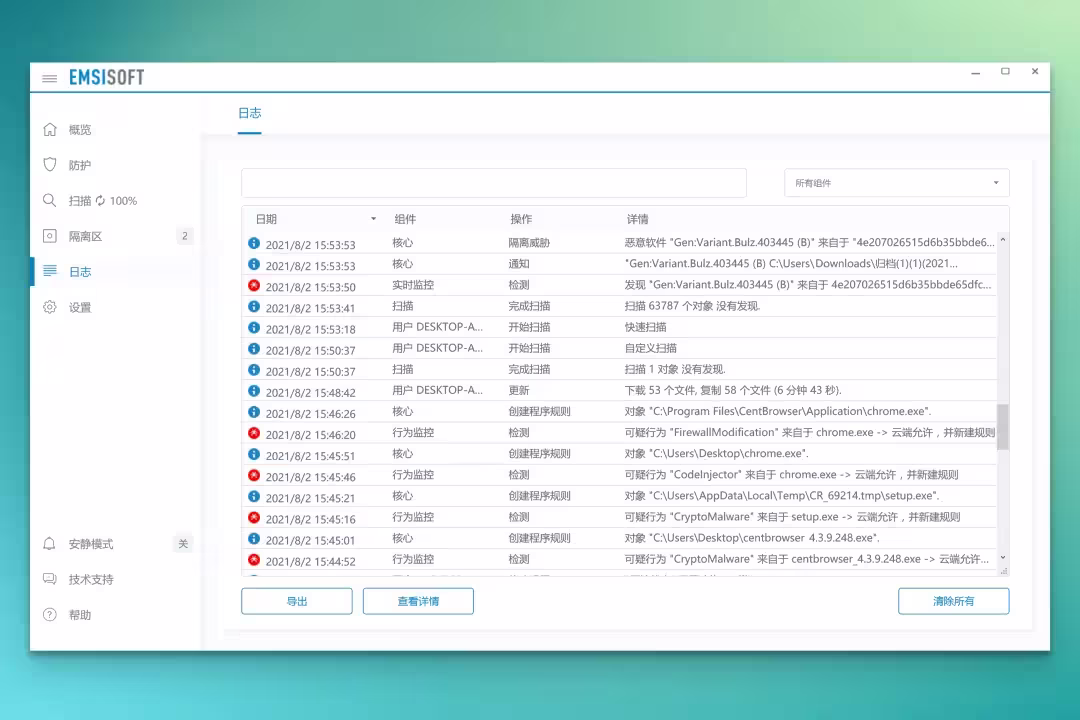Image resolution: width=1080 pixels, height=720 pixels.
Task: Click the overview home icon
Action: click(x=50, y=130)
